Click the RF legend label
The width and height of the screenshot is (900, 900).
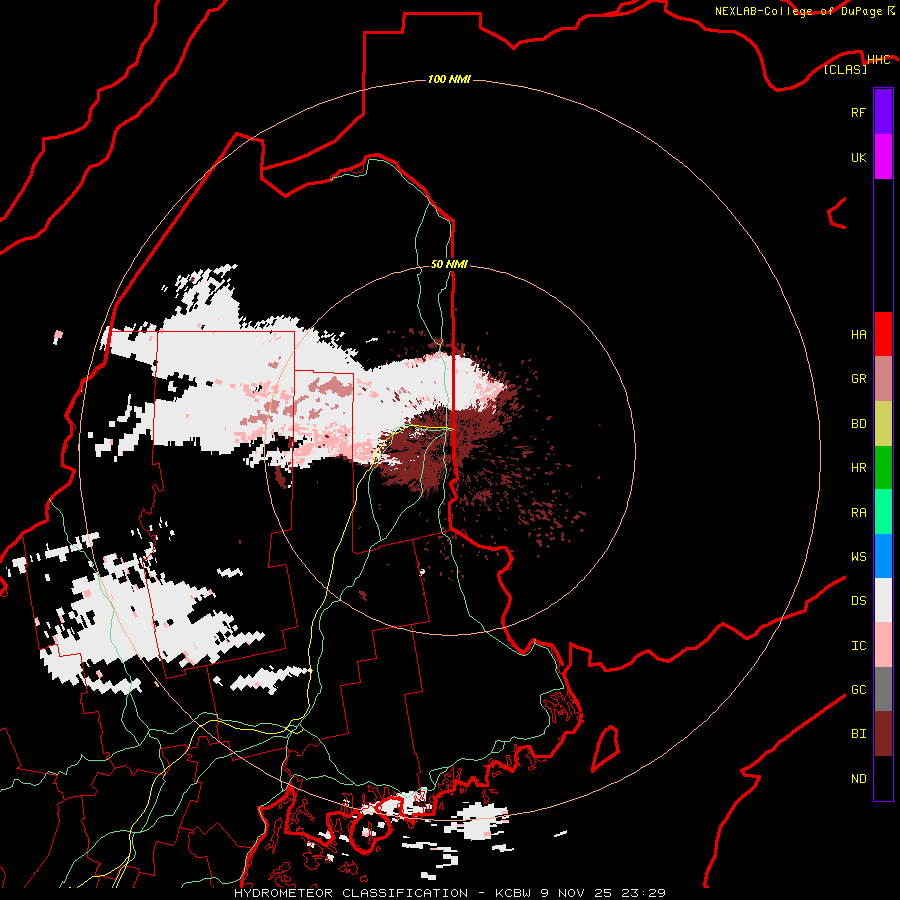pos(858,113)
